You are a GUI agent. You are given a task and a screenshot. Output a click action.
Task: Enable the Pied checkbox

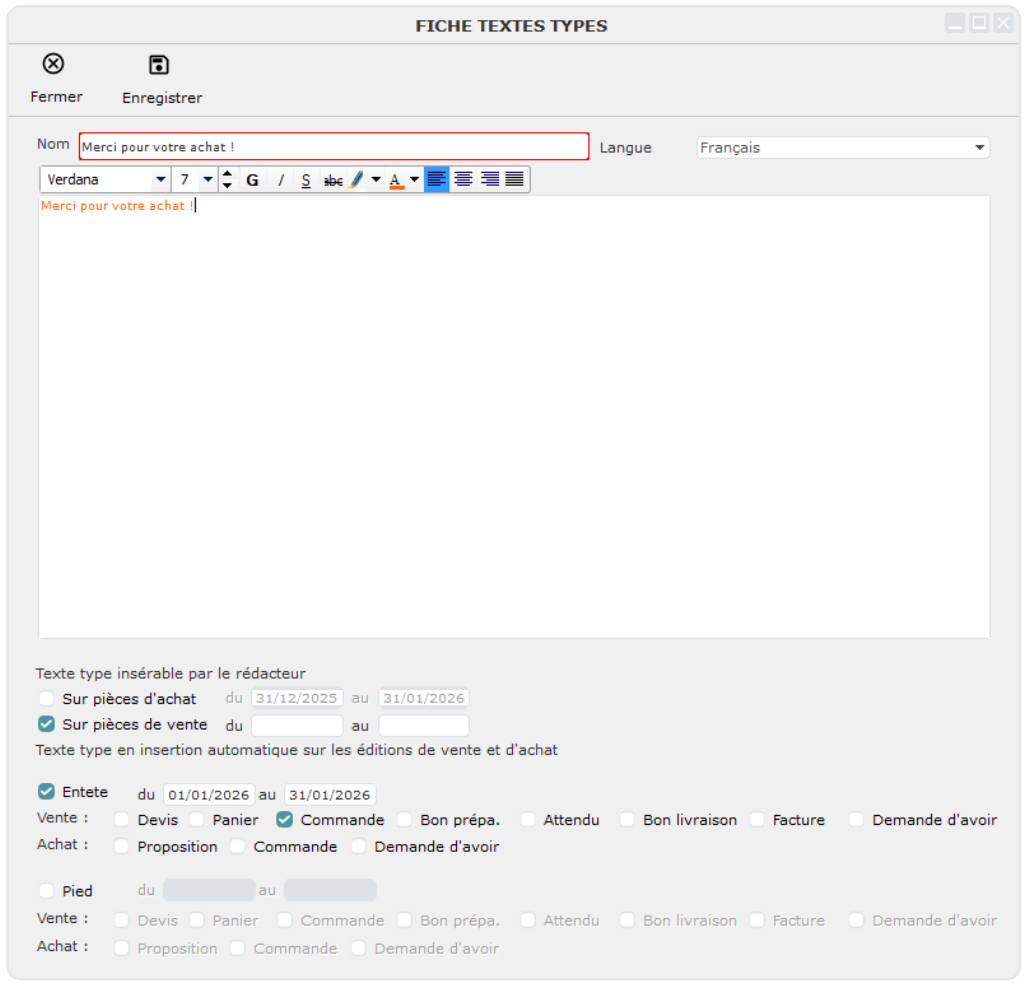tap(46, 891)
